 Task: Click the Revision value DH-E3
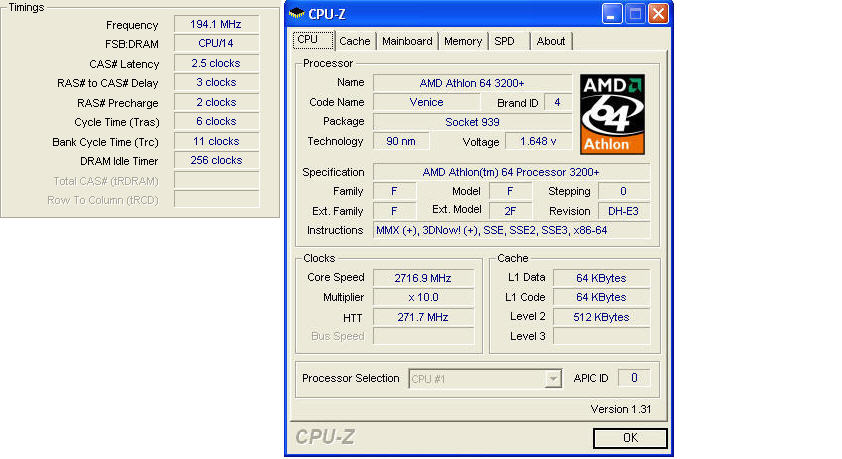click(x=623, y=211)
